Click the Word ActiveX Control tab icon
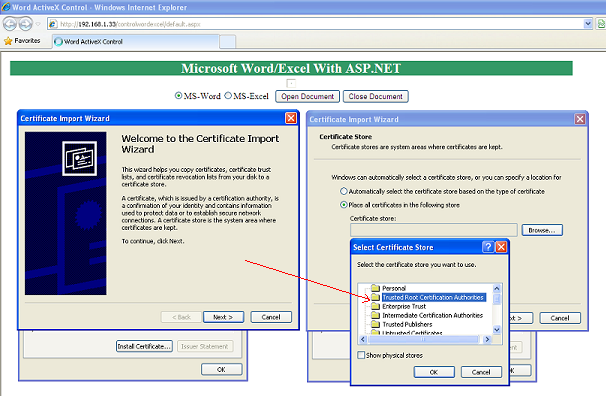This screenshot has height=396, width=606. pyautogui.click(x=59, y=42)
